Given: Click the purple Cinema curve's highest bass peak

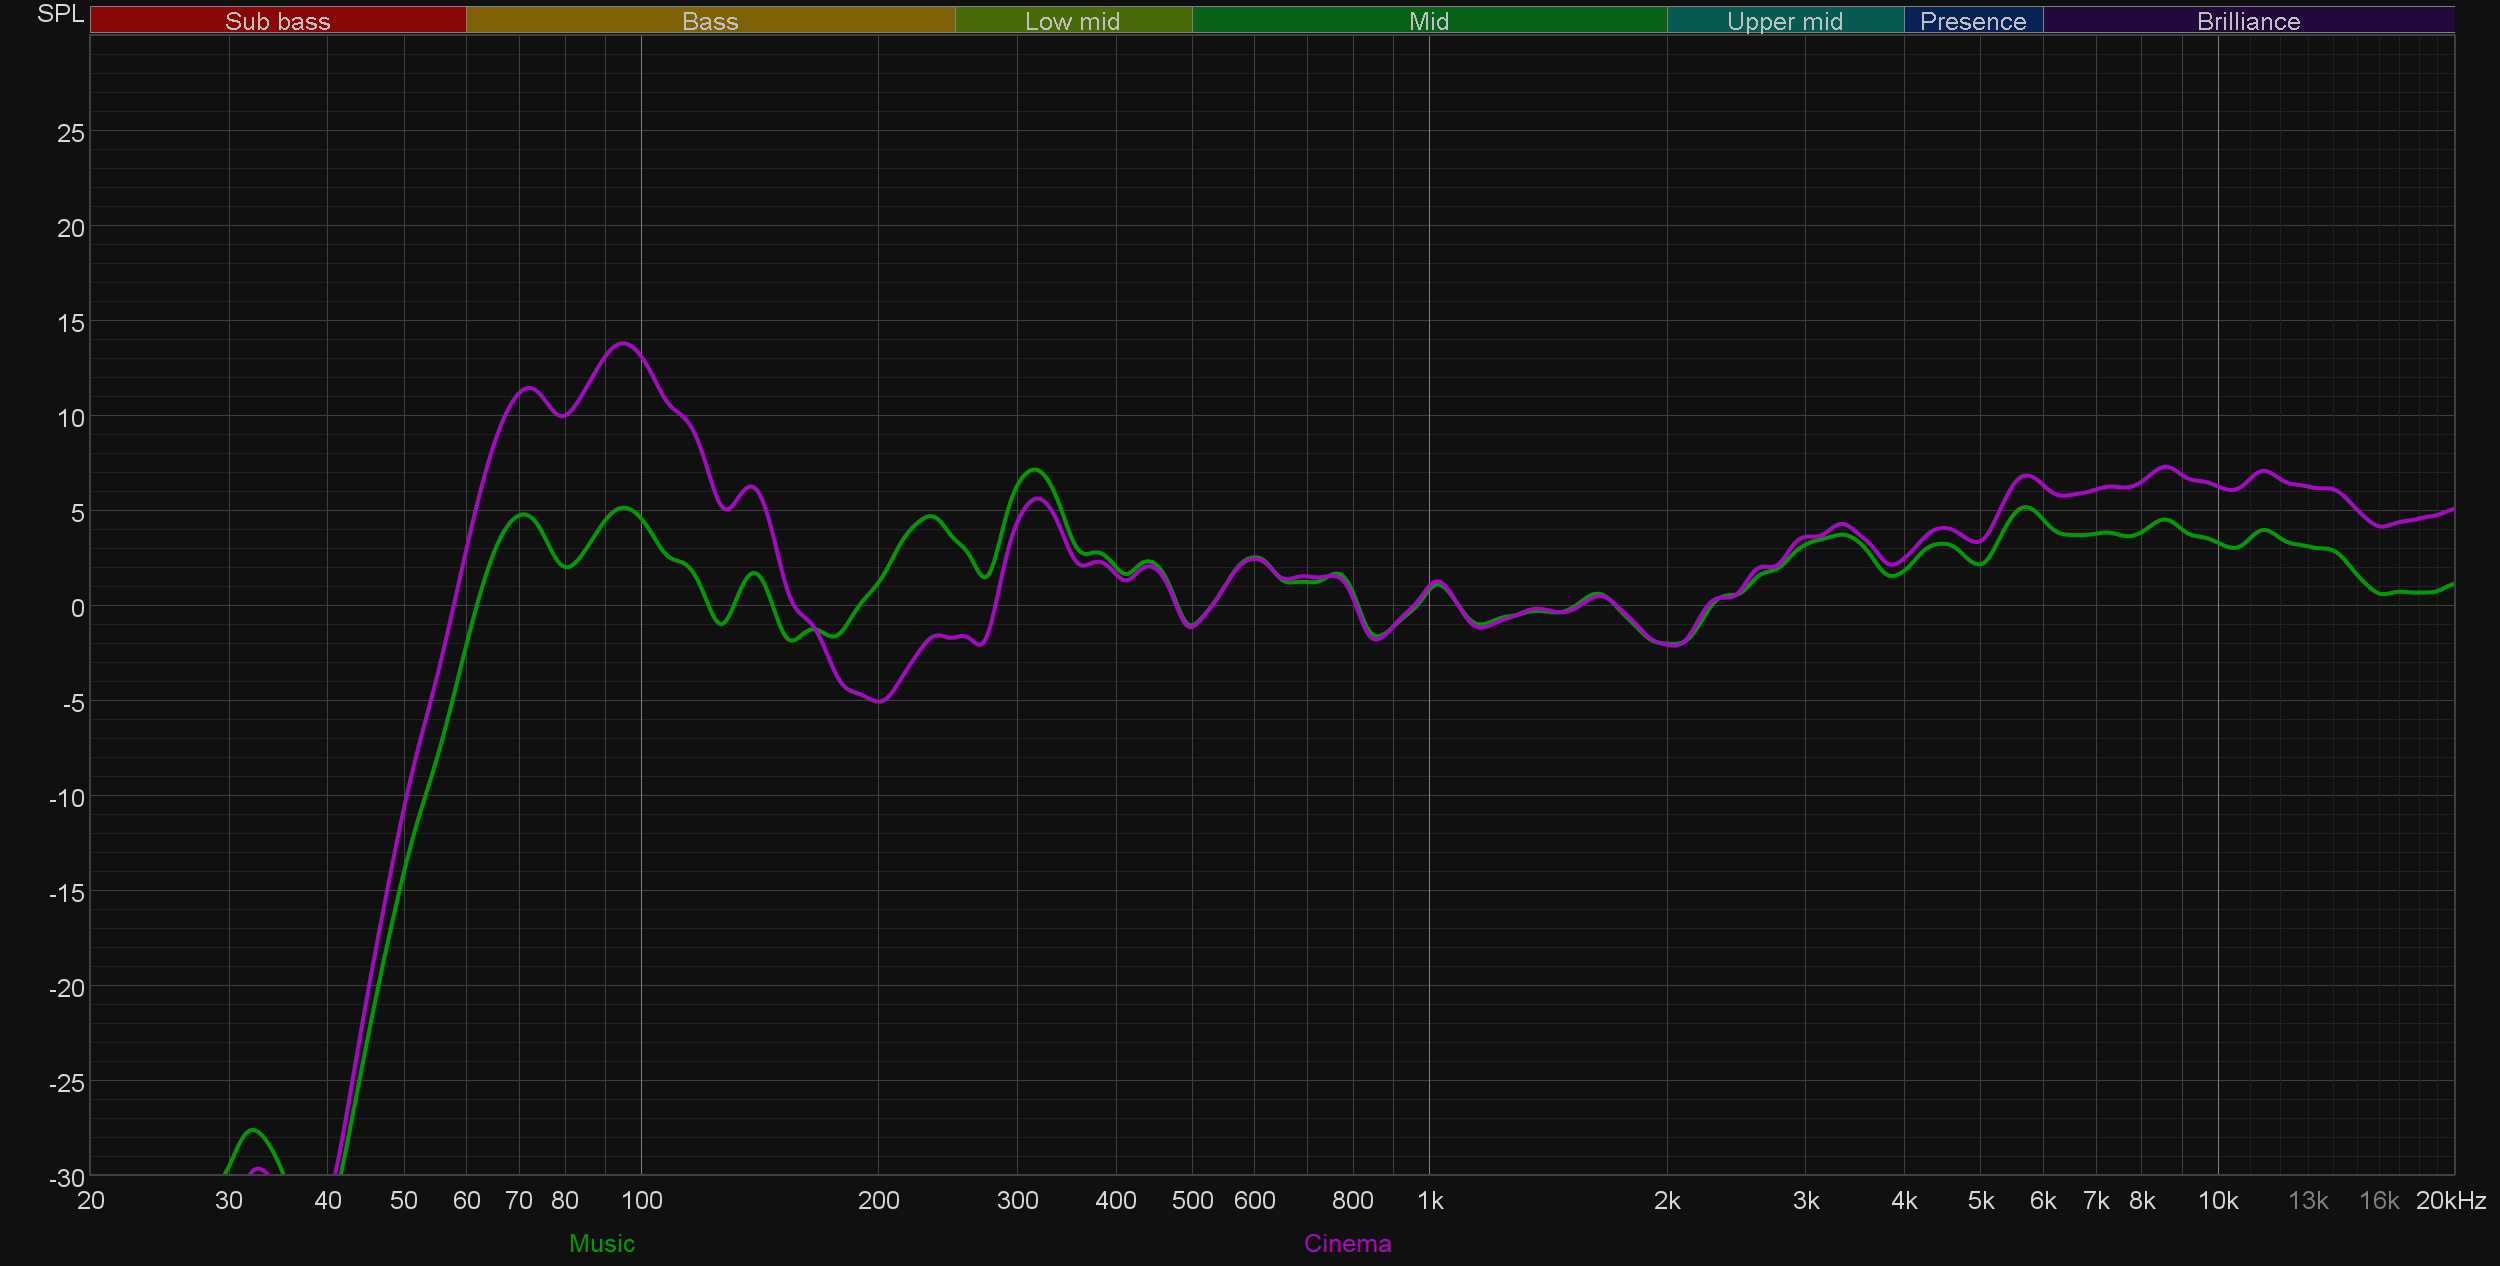Looking at the screenshot, I should 624,343.
